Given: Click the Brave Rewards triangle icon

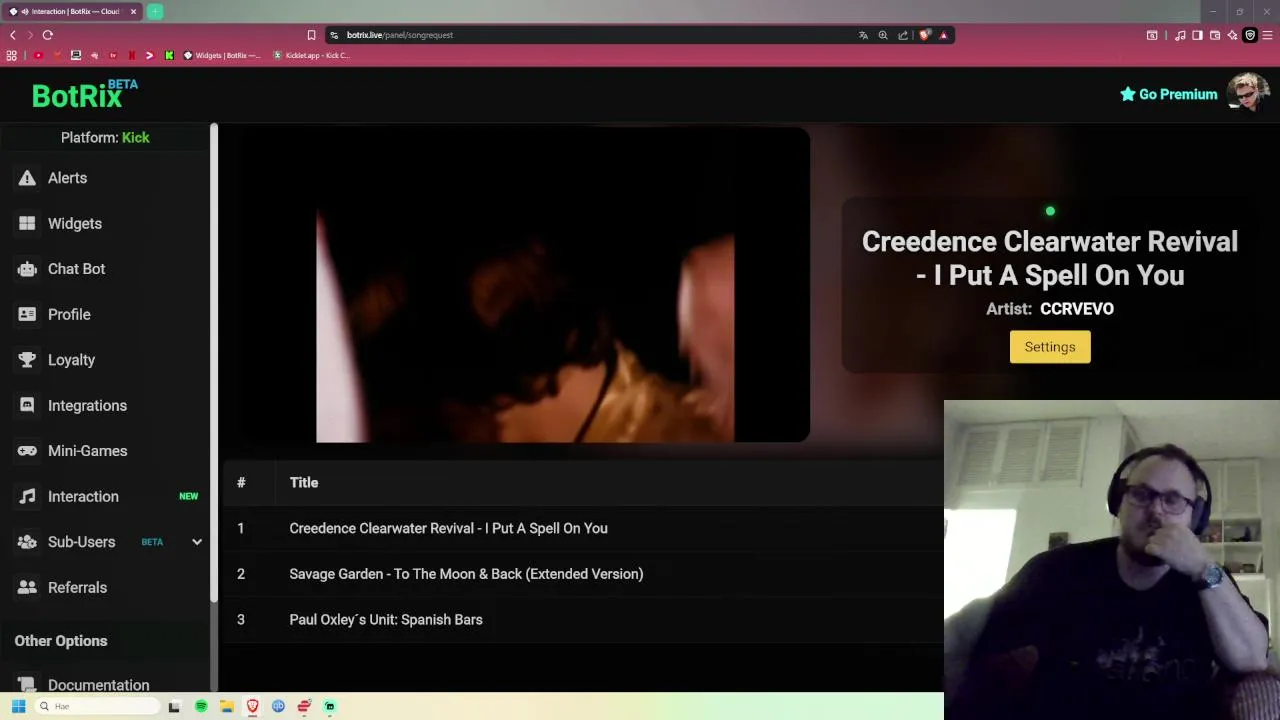Looking at the screenshot, I should [943, 35].
